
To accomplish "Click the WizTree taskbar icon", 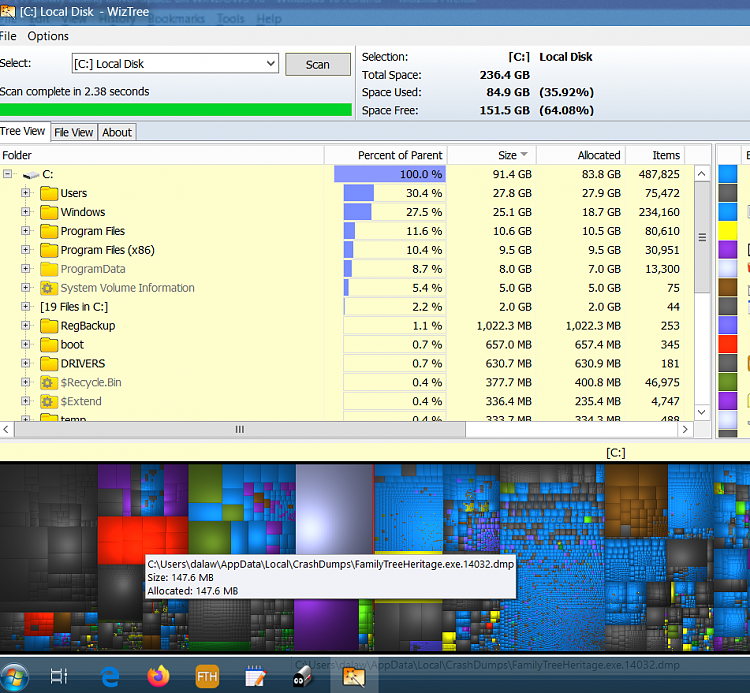I will (x=353, y=676).
